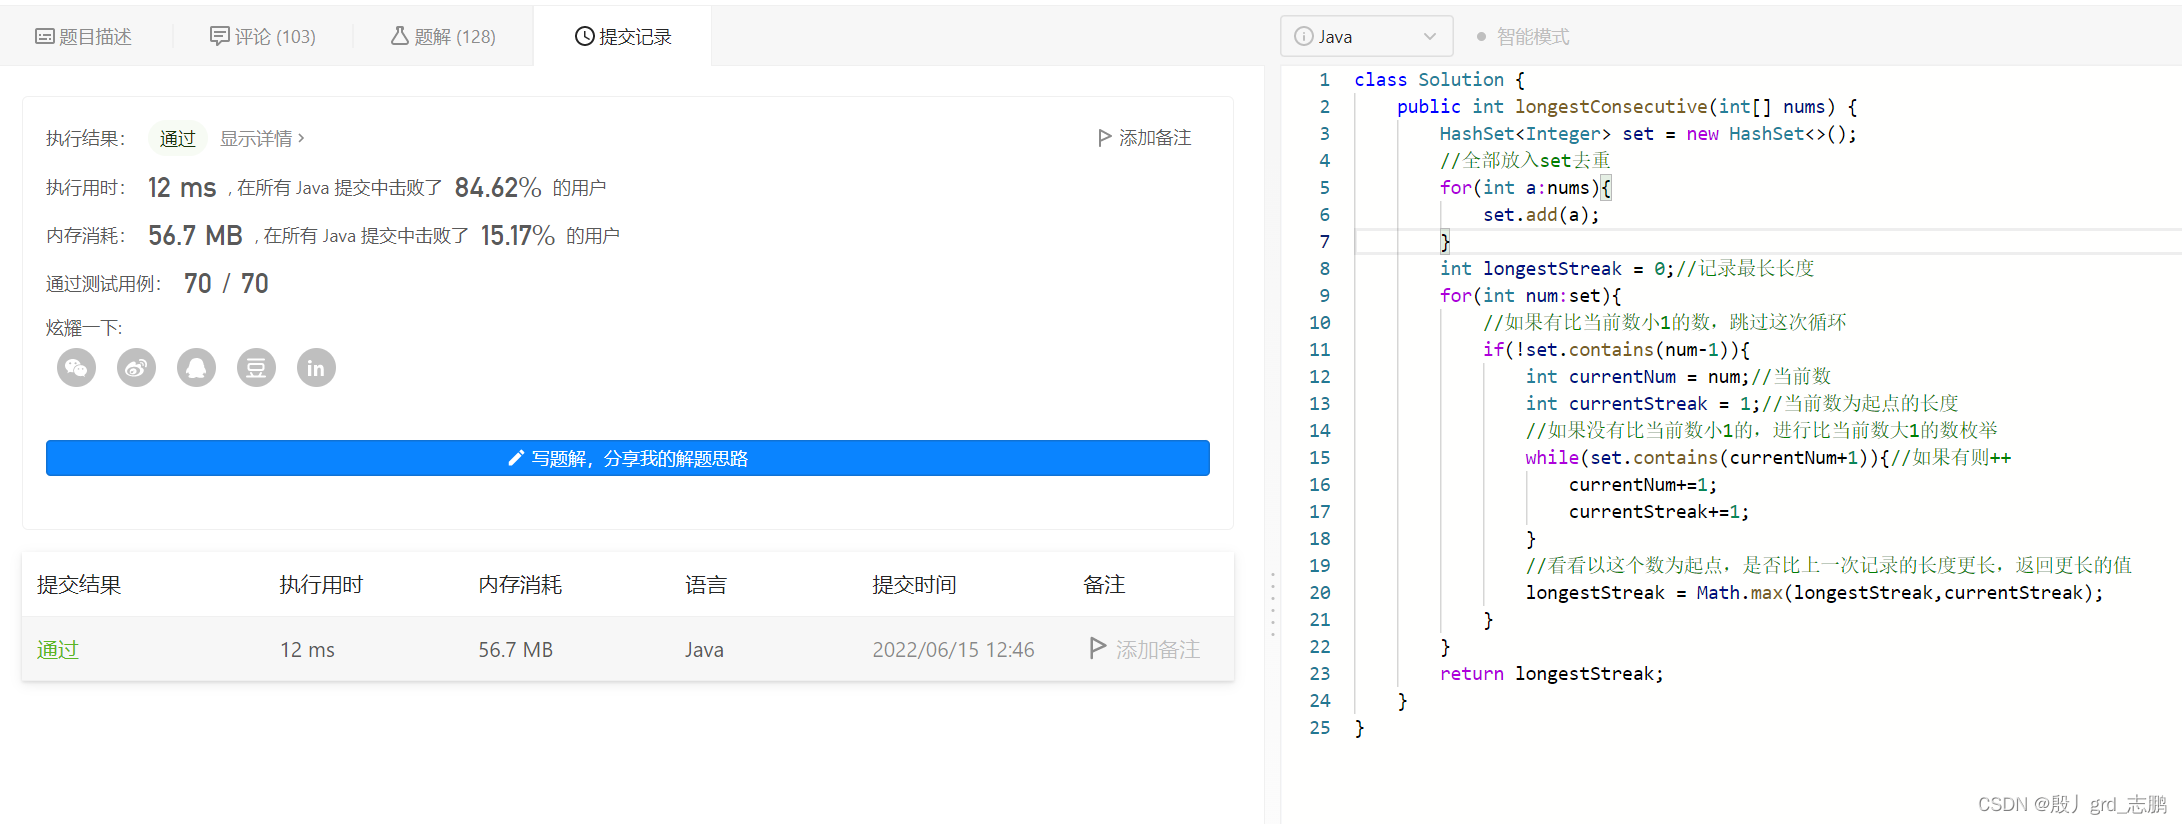The width and height of the screenshot is (2182, 824).
Task: Click line 17 currentStreak+=1 statement
Action: 1659,511
